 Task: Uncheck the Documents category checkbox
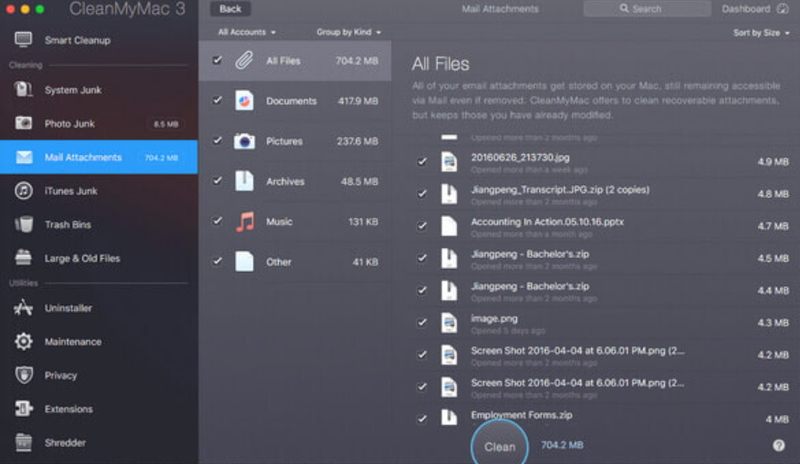coord(217,100)
